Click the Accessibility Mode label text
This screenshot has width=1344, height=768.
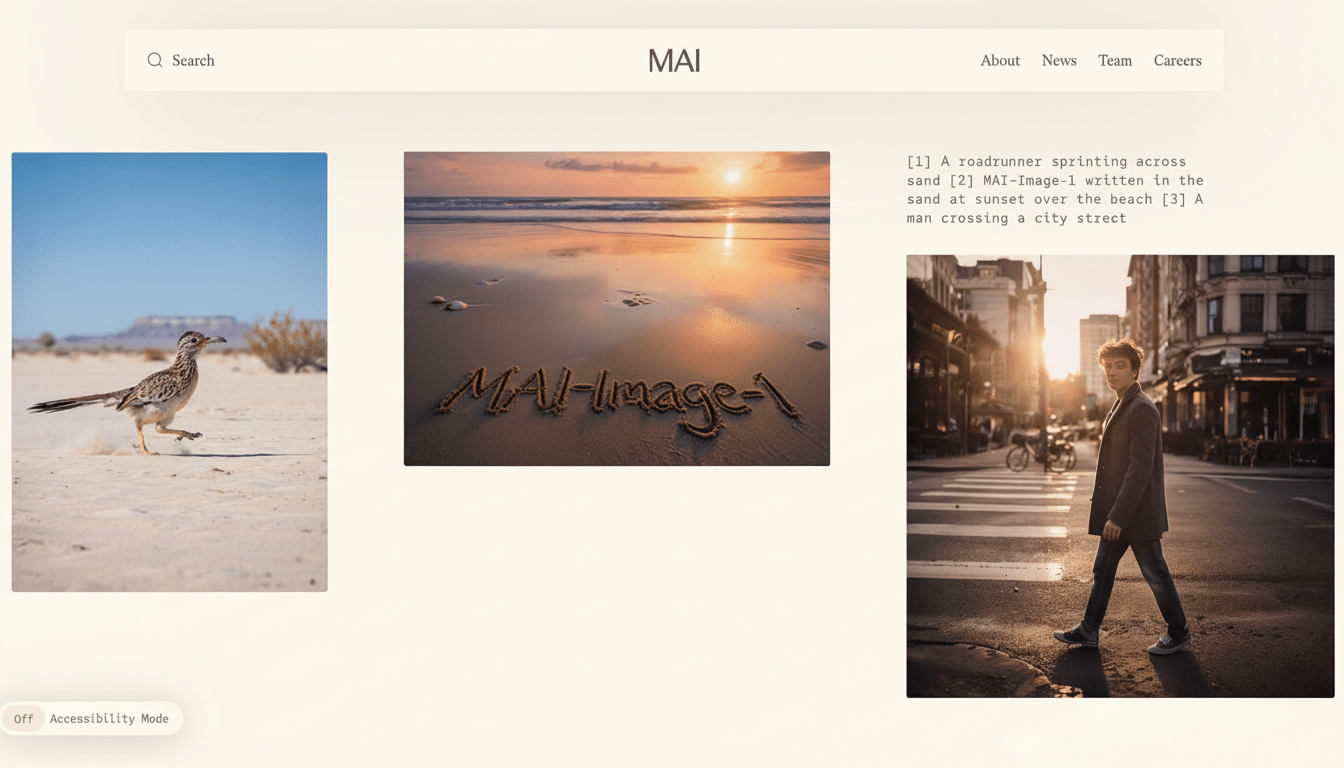pos(109,718)
